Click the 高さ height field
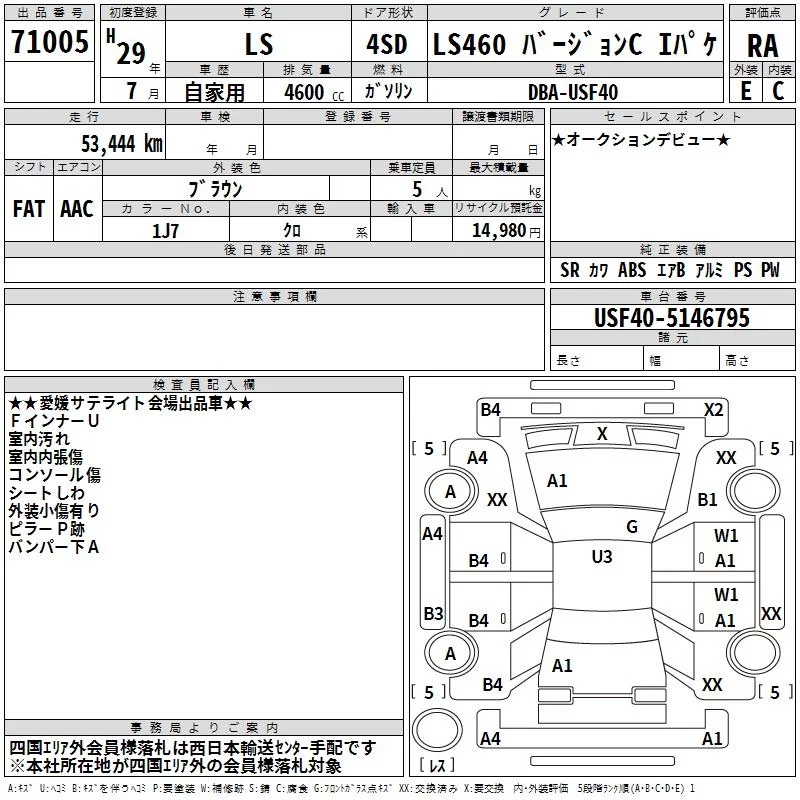This screenshot has height=800, width=800. coord(757,360)
